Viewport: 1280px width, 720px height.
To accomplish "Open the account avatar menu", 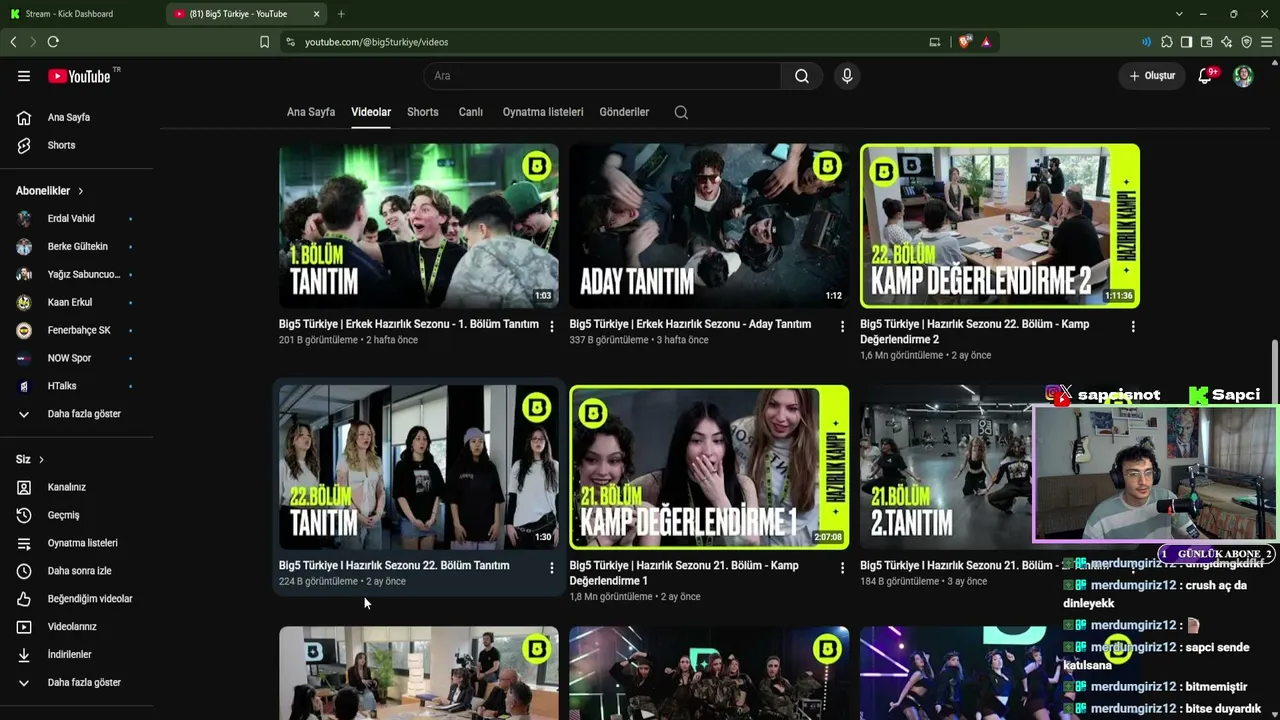I will tap(1243, 76).
